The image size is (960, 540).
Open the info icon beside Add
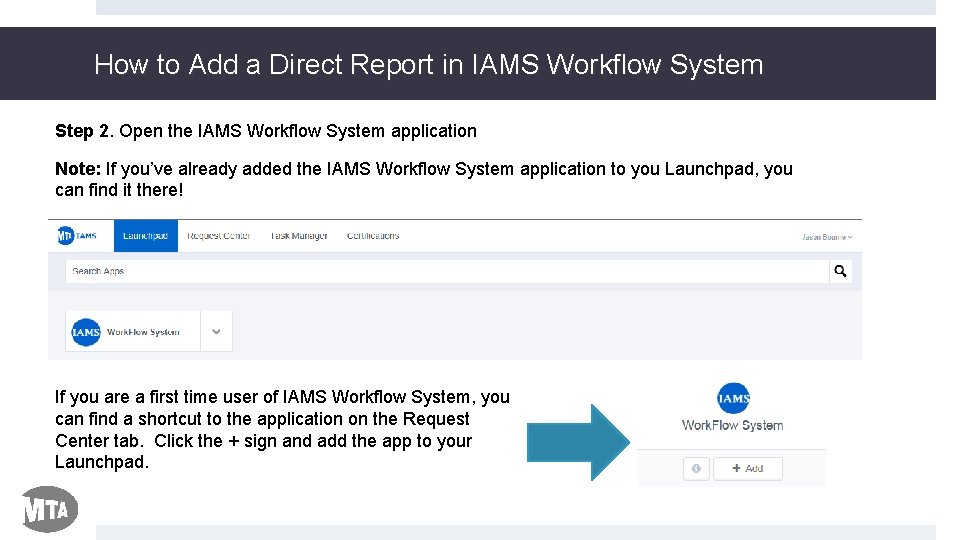[696, 468]
